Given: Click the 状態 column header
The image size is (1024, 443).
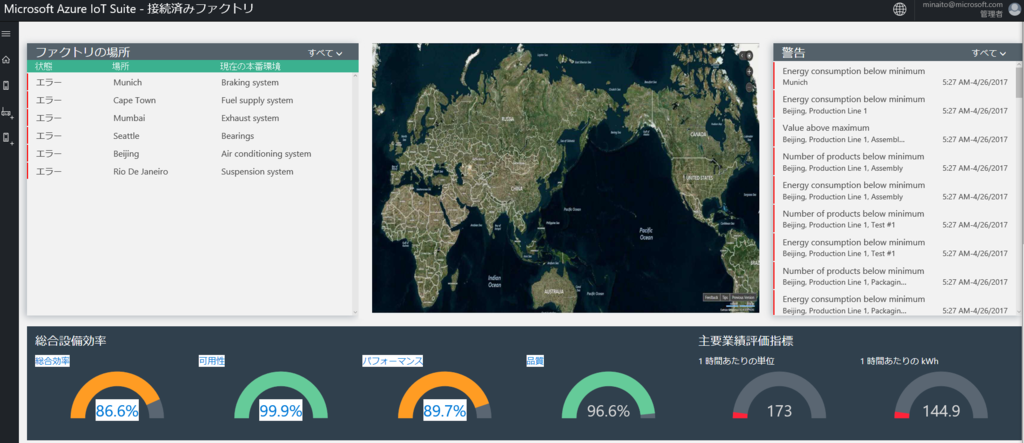Looking at the screenshot, I should pyautogui.click(x=44, y=66).
